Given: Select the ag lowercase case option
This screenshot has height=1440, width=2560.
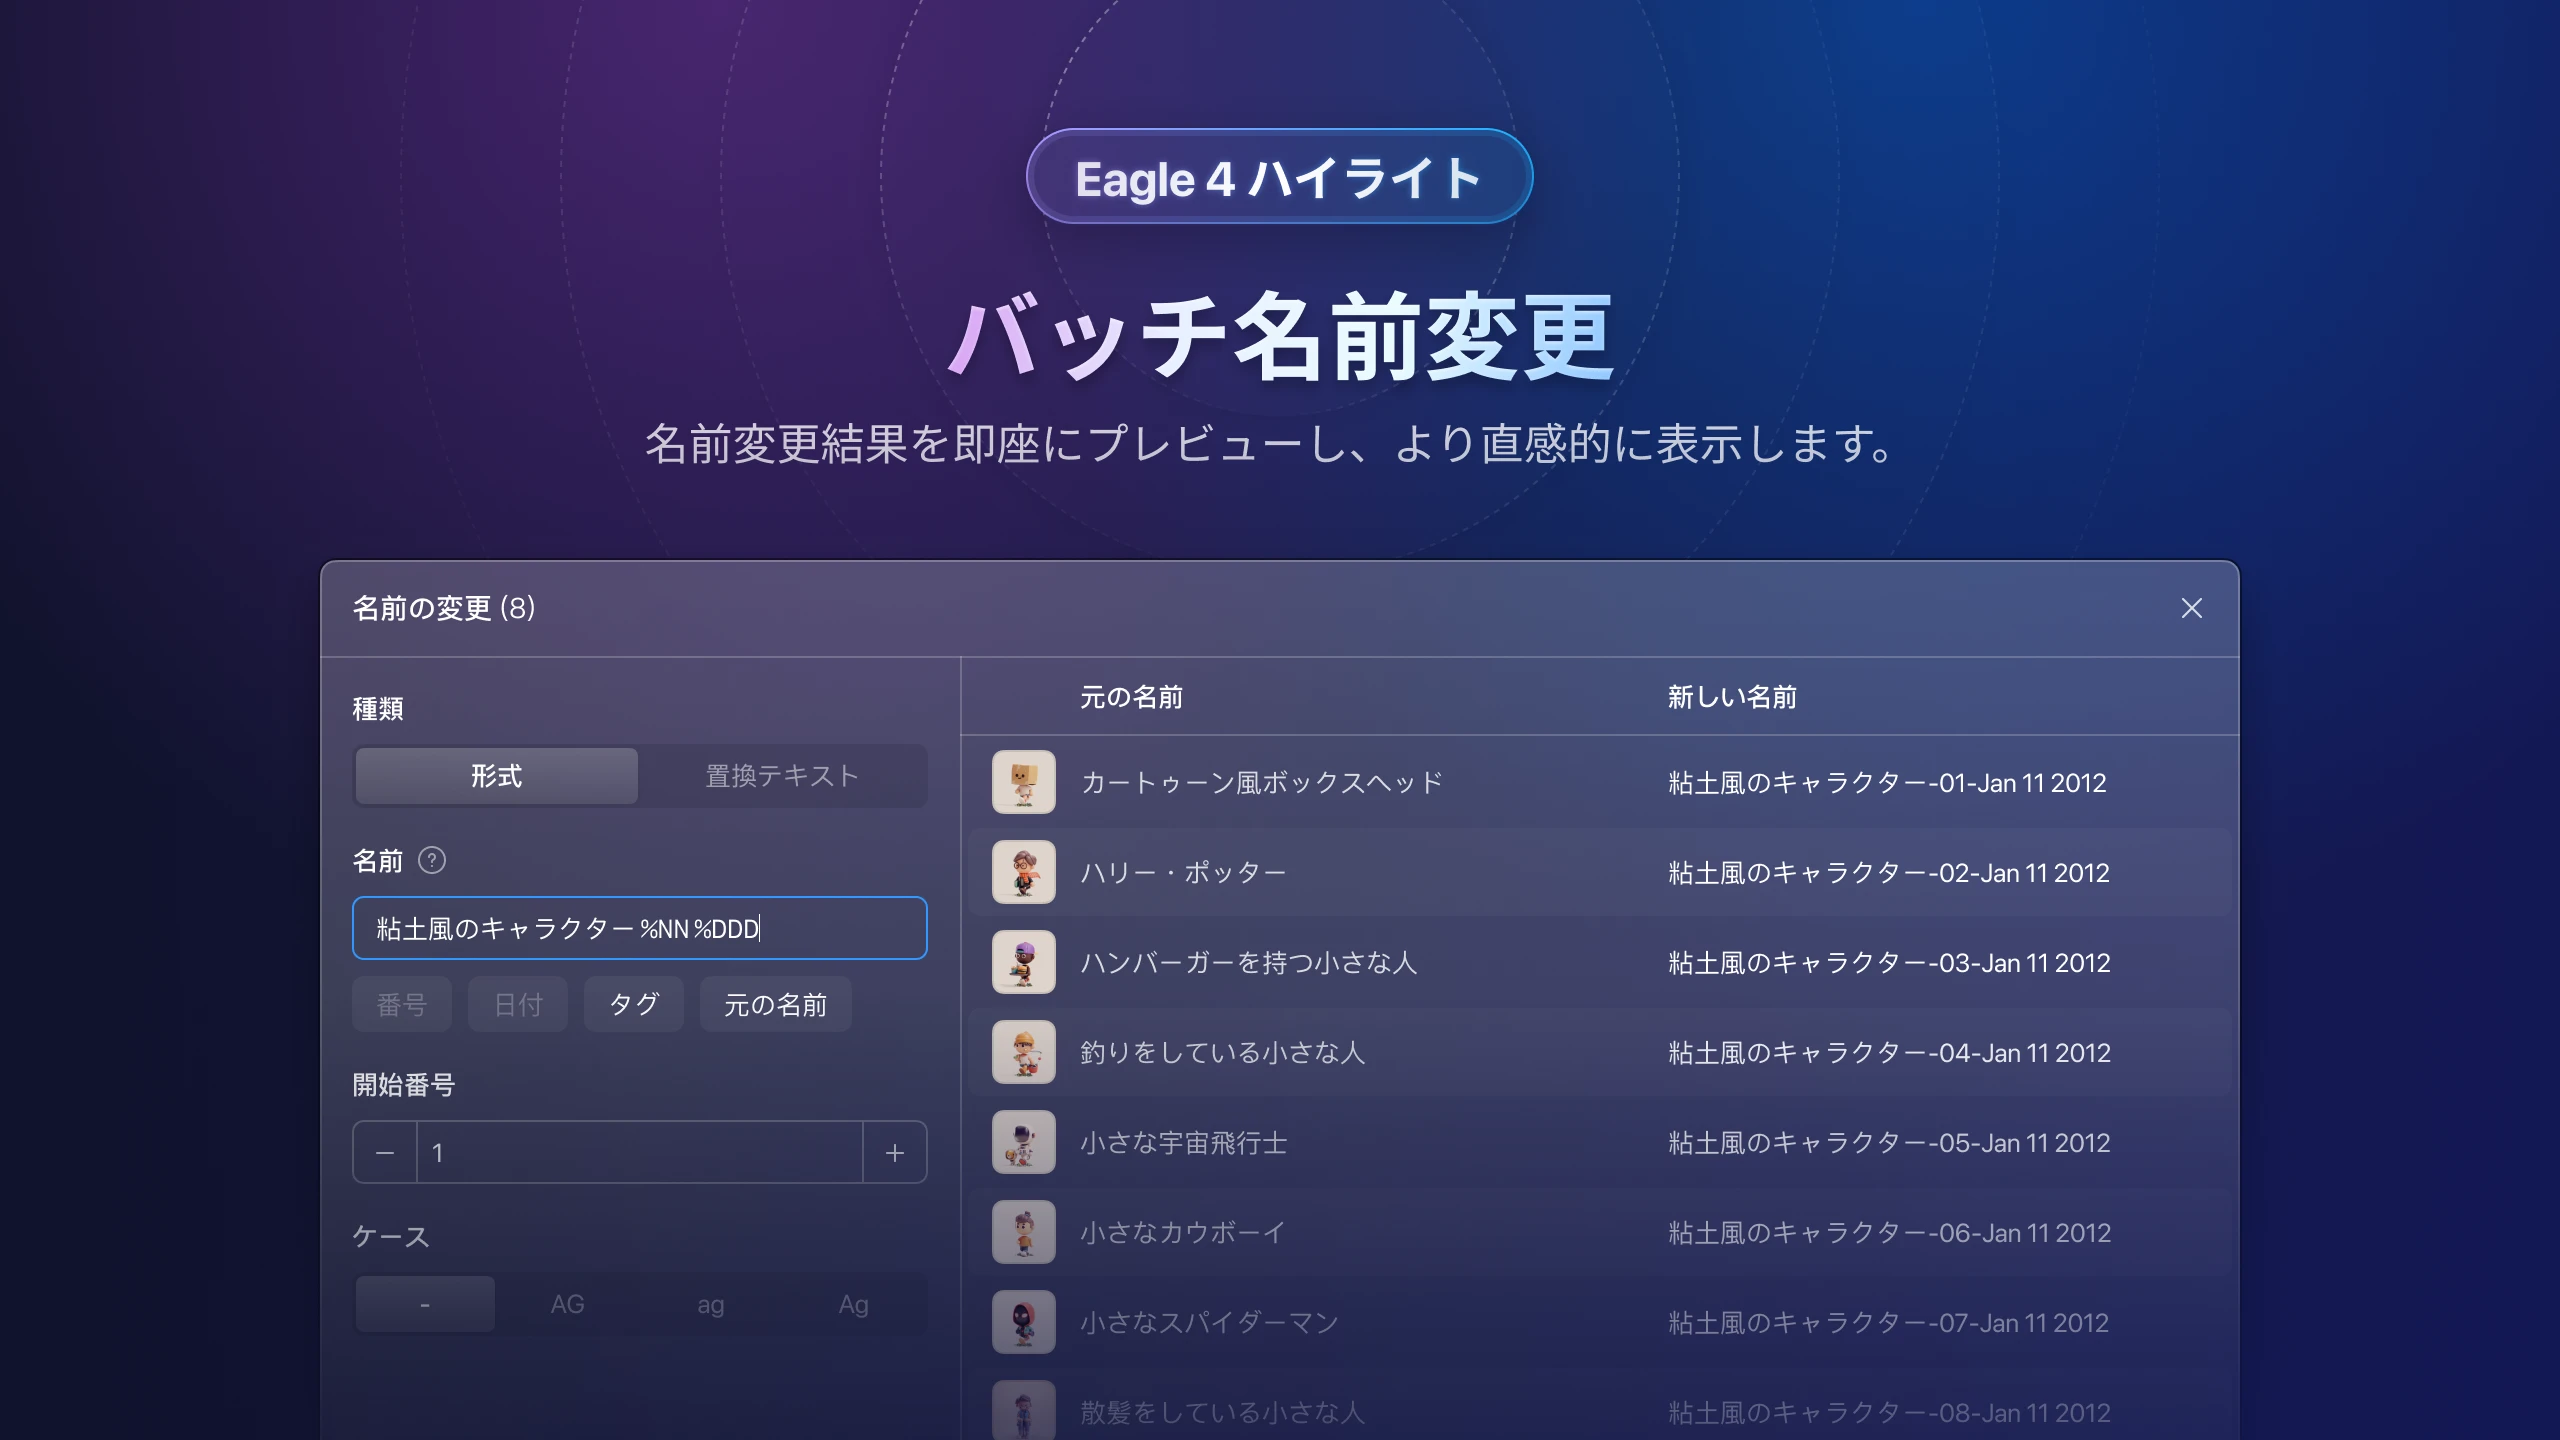Looking at the screenshot, I should [710, 1304].
